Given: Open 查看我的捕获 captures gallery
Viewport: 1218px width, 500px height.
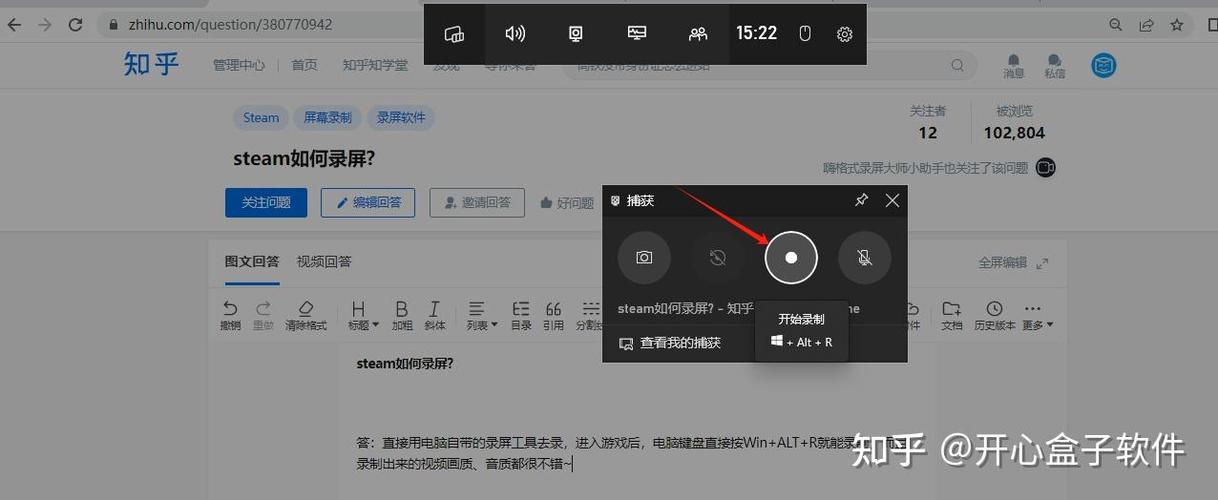Looking at the screenshot, I should (x=670, y=343).
